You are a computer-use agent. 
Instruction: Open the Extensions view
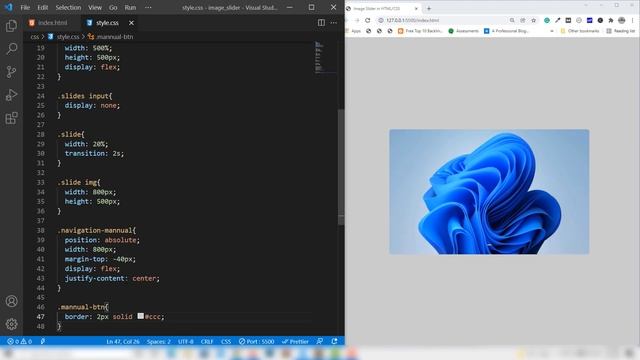(x=11, y=118)
